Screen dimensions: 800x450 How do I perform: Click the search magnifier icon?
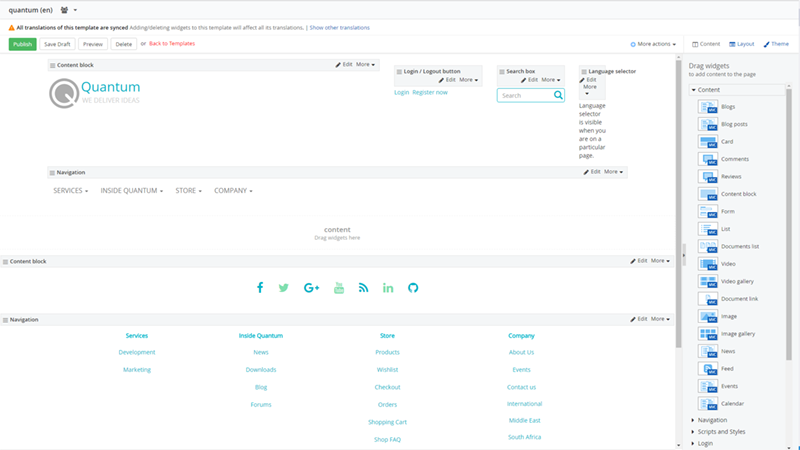[x=558, y=96]
